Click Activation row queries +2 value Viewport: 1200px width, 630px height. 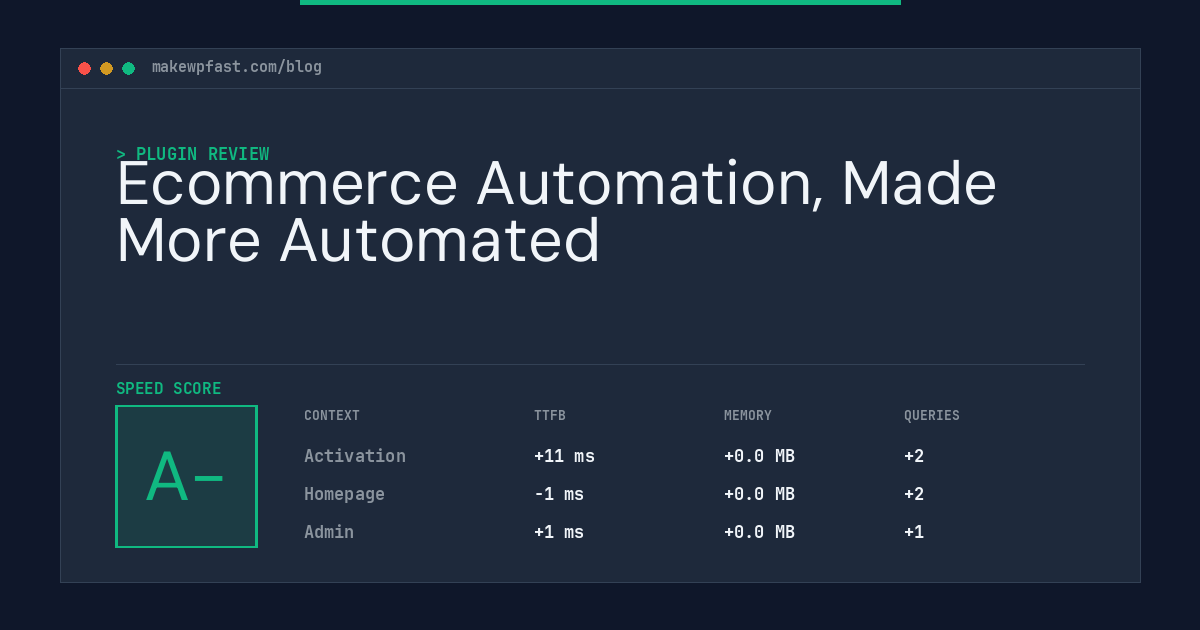point(914,456)
